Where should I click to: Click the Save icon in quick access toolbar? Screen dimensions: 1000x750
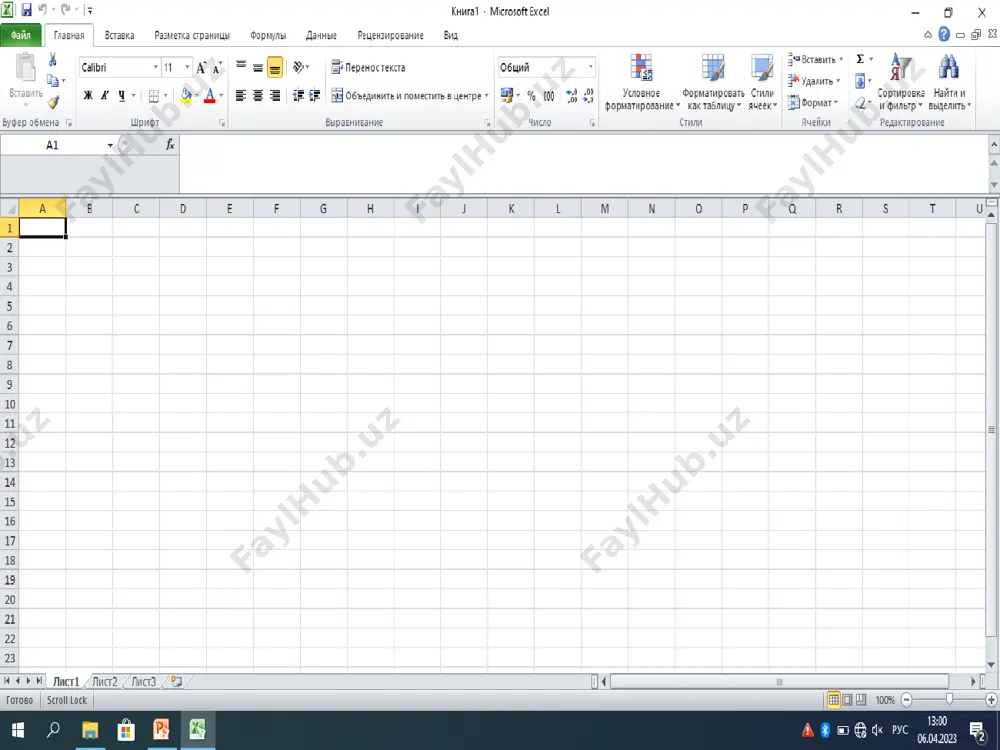[x=26, y=10]
